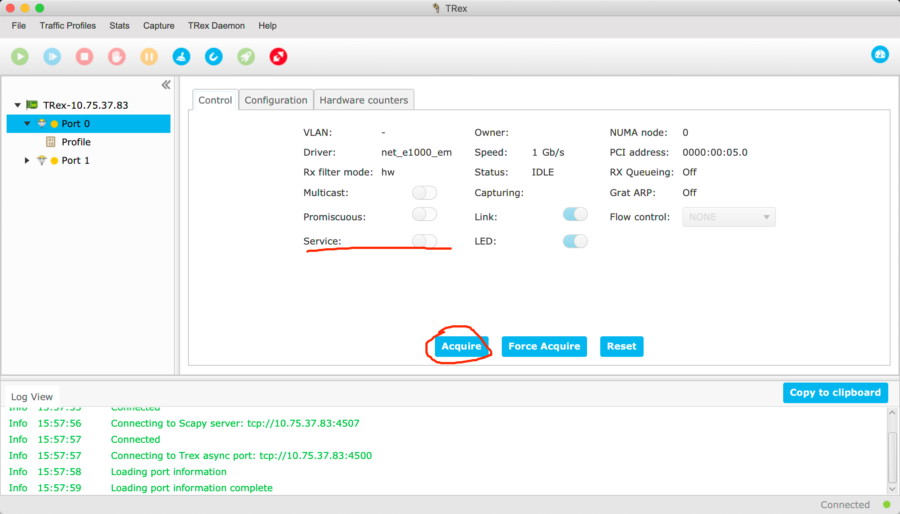
Task: Click the light blue Start-all play icon
Action: point(52,56)
